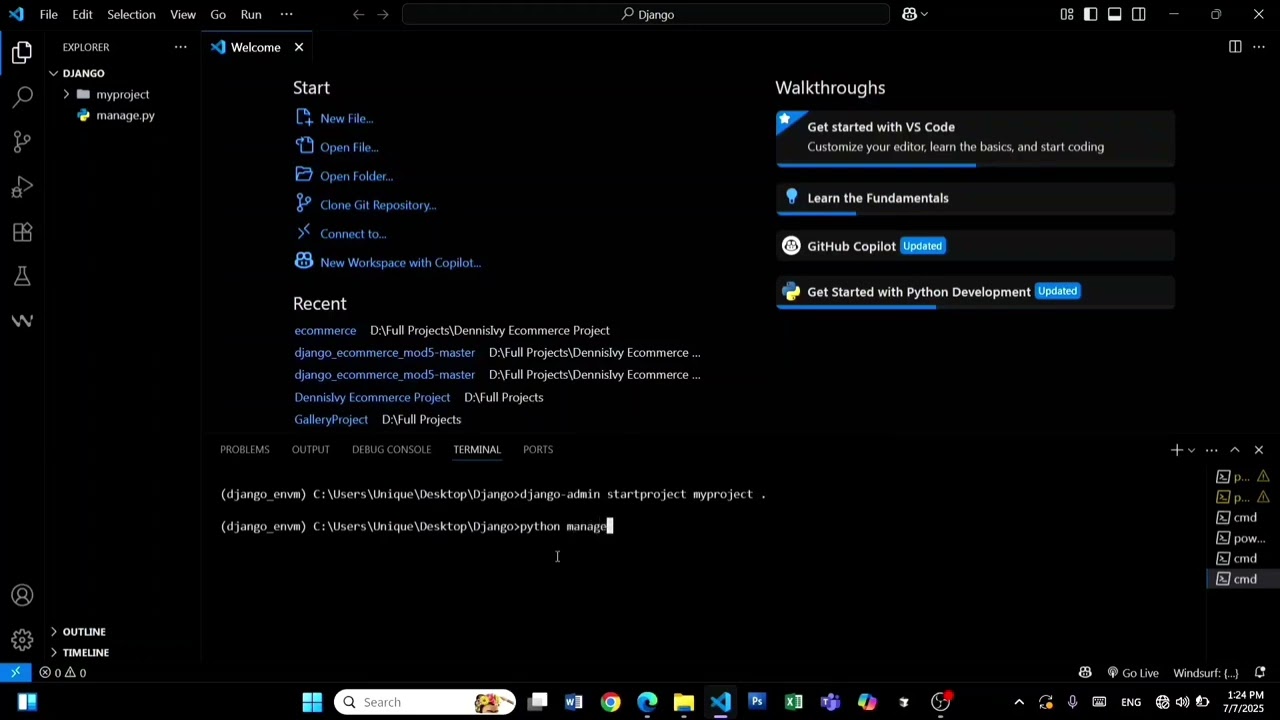Start Get started with VS Code walkthrough
This screenshot has height=720, width=1280.
coord(975,137)
